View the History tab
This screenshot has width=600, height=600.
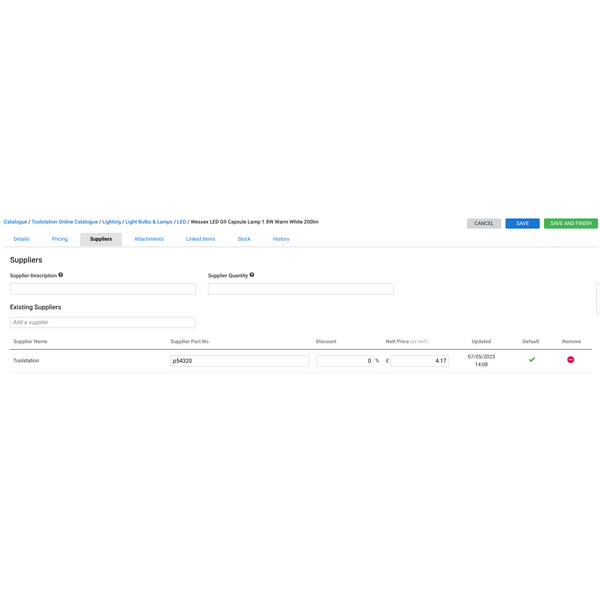[281, 239]
